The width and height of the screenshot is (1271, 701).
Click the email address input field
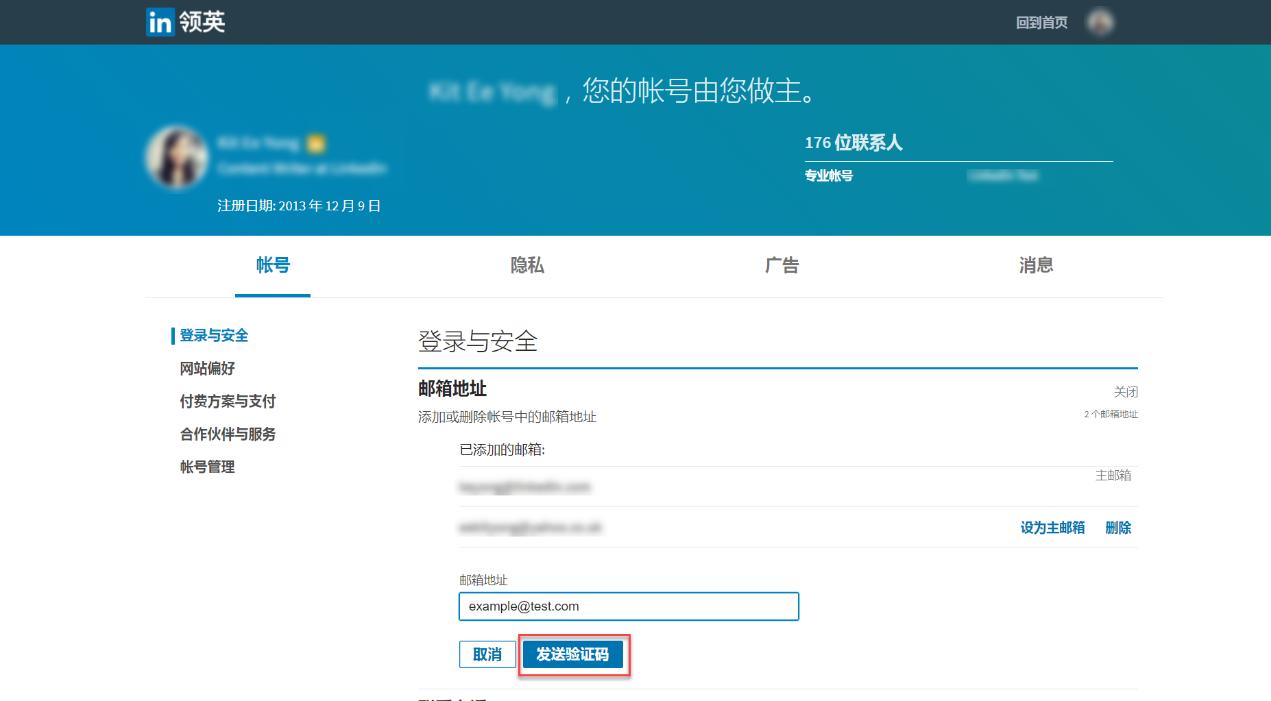628,606
